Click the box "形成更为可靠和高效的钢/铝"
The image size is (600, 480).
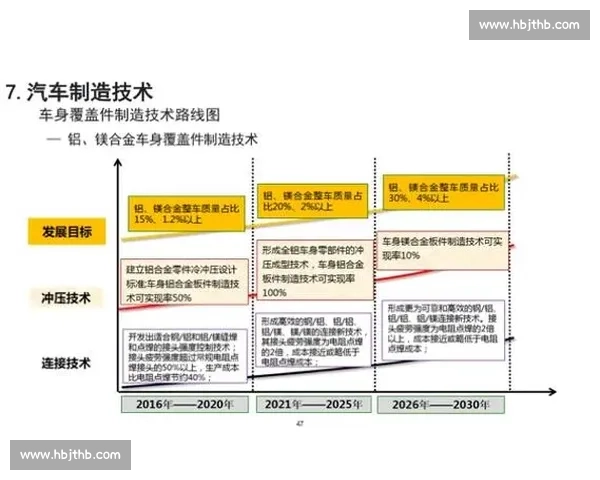pyautogui.click(x=443, y=330)
